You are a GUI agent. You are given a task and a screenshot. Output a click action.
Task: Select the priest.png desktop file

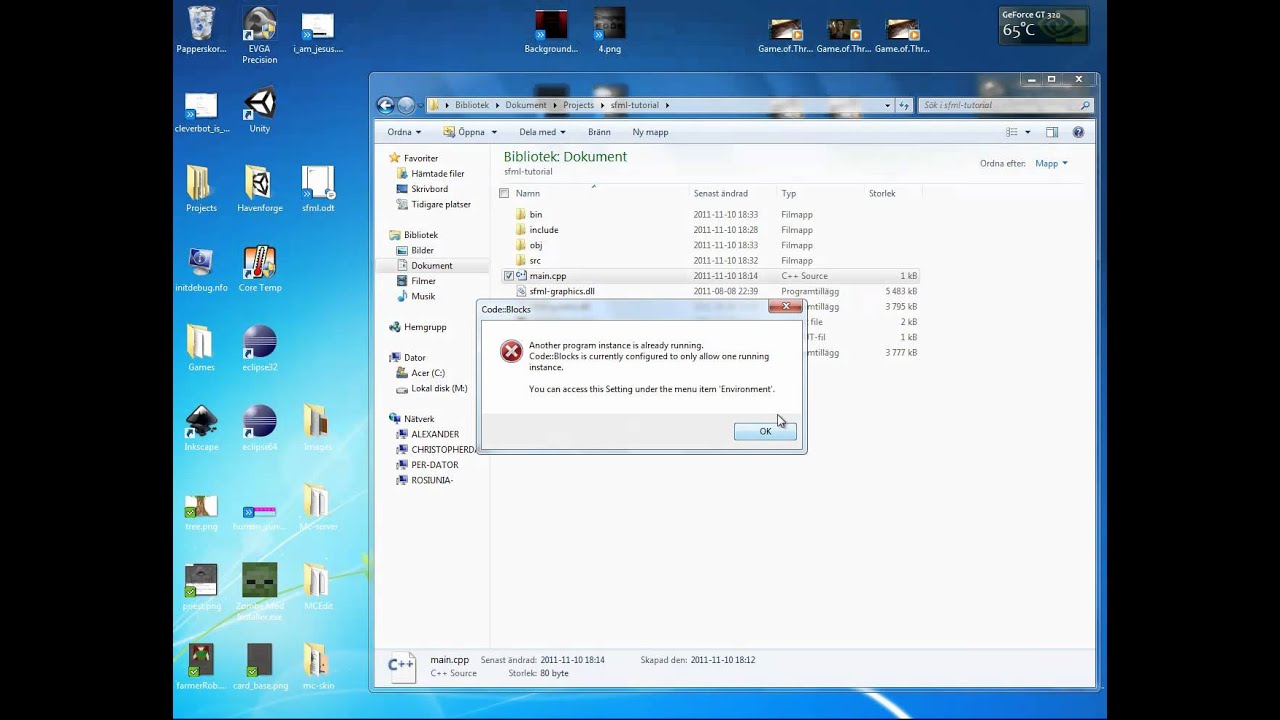click(x=201, y=587)
